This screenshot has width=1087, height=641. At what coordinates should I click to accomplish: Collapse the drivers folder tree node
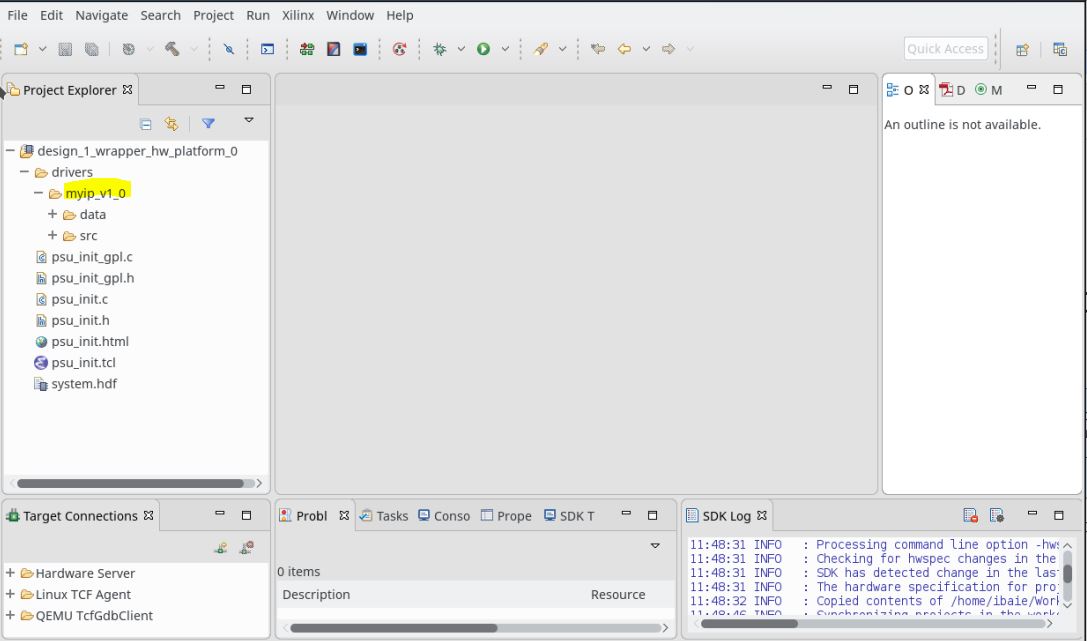[25, 172]
